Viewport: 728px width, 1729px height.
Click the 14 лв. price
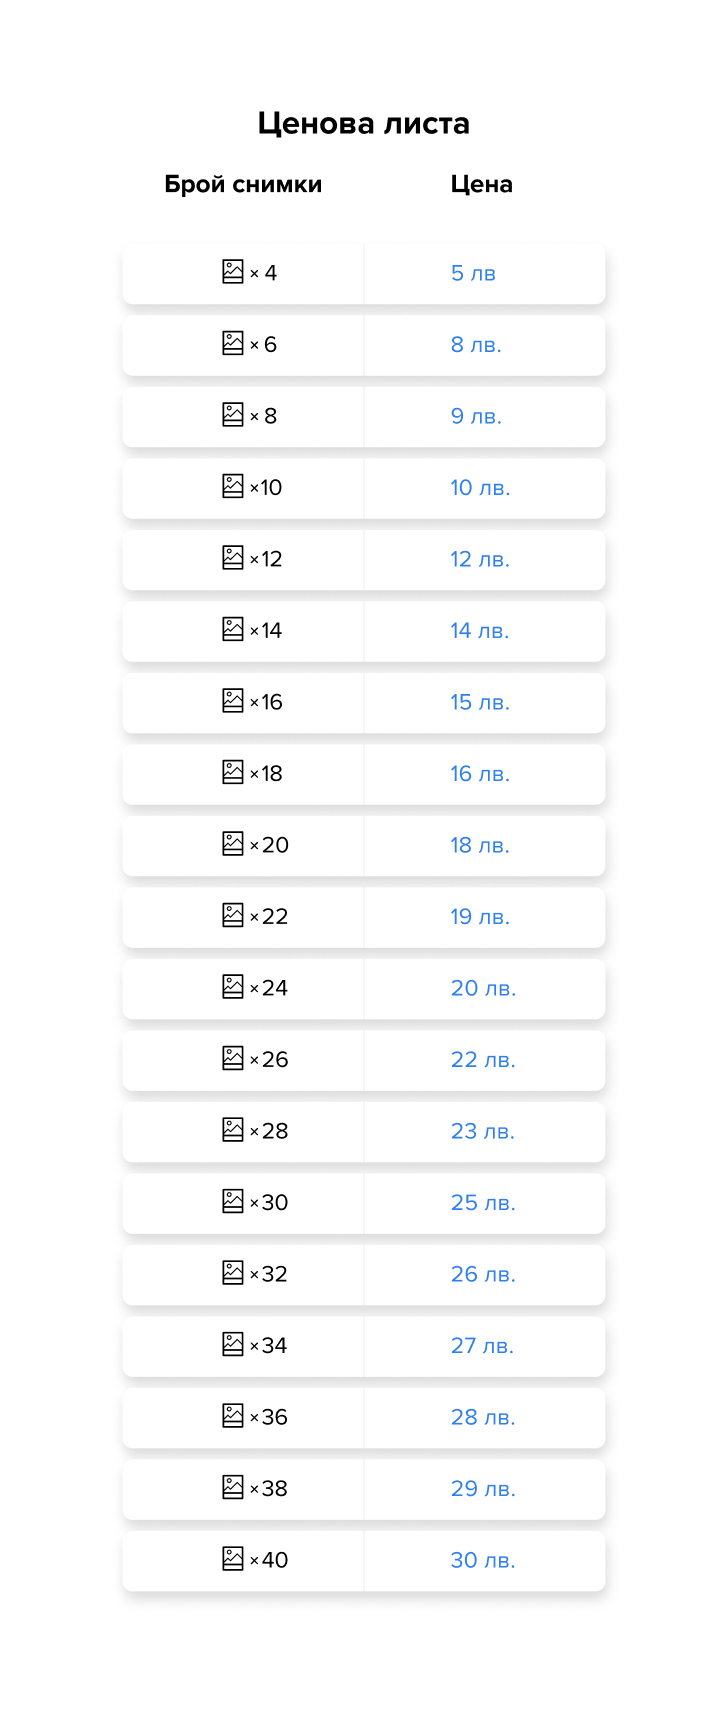(x=480, y=631)
